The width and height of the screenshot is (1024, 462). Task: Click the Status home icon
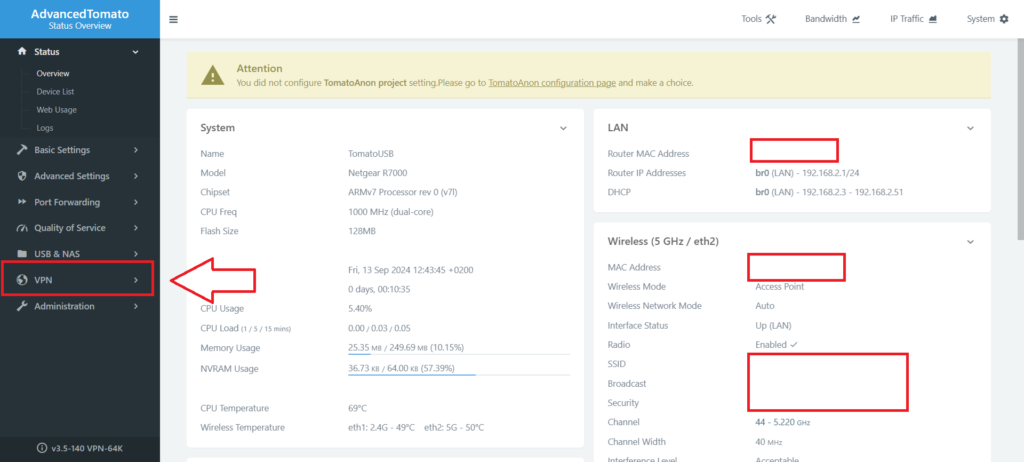click(x=22, y=52)
